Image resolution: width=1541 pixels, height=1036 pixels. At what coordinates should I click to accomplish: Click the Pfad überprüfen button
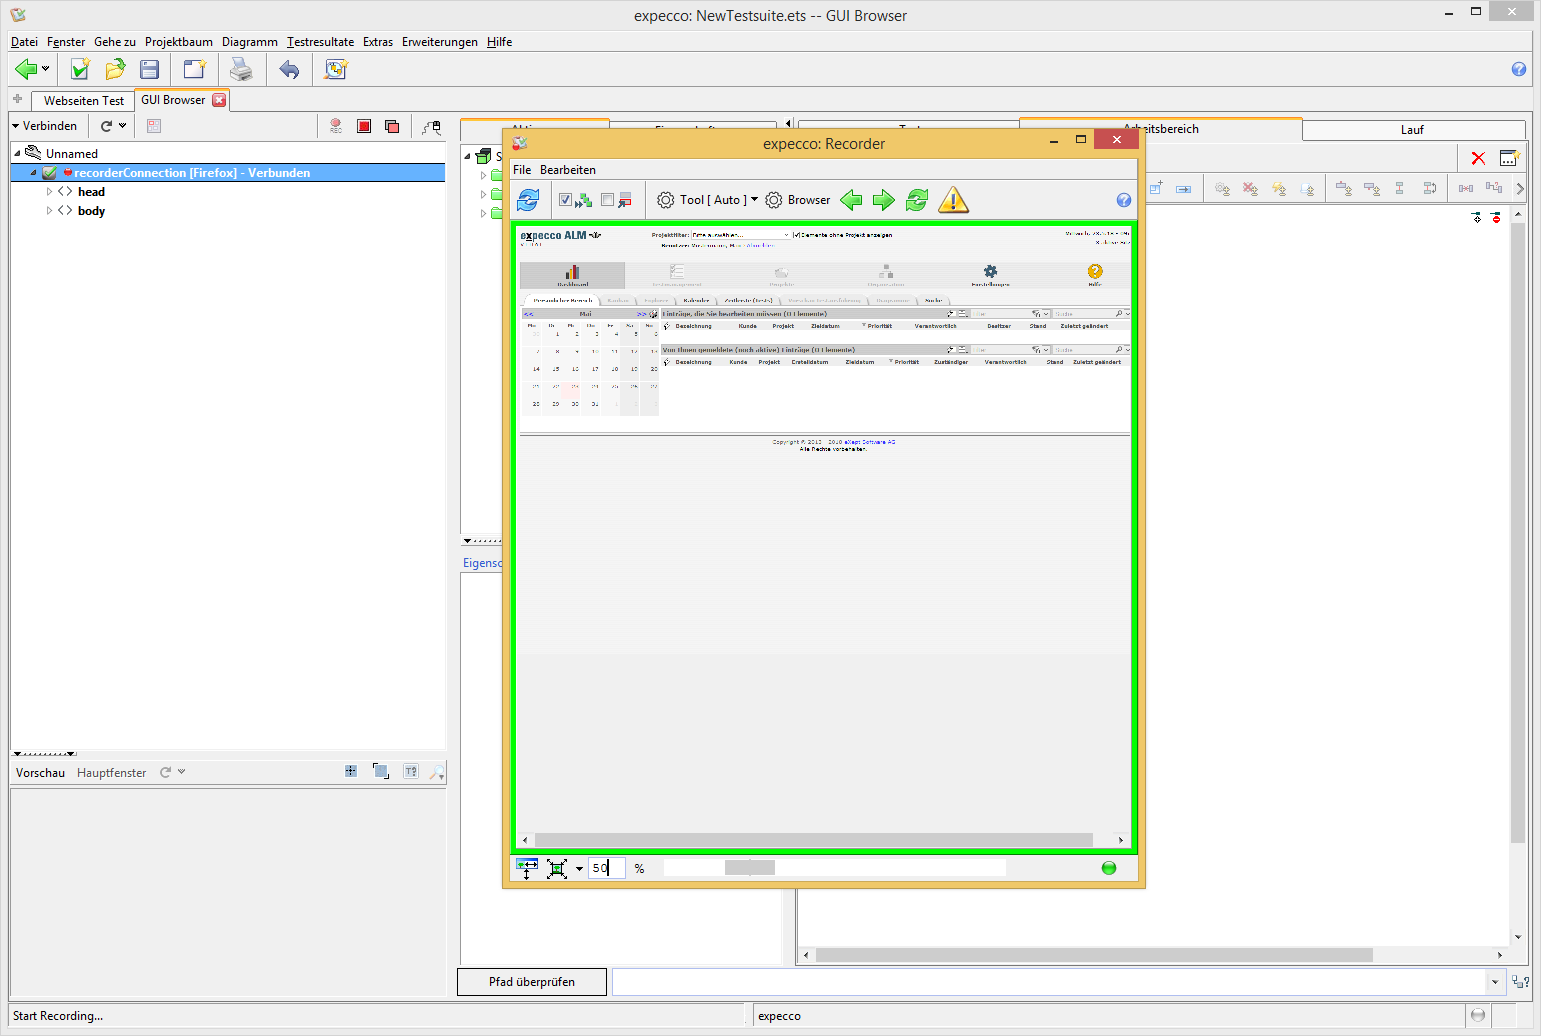click(x=531, y=982)
